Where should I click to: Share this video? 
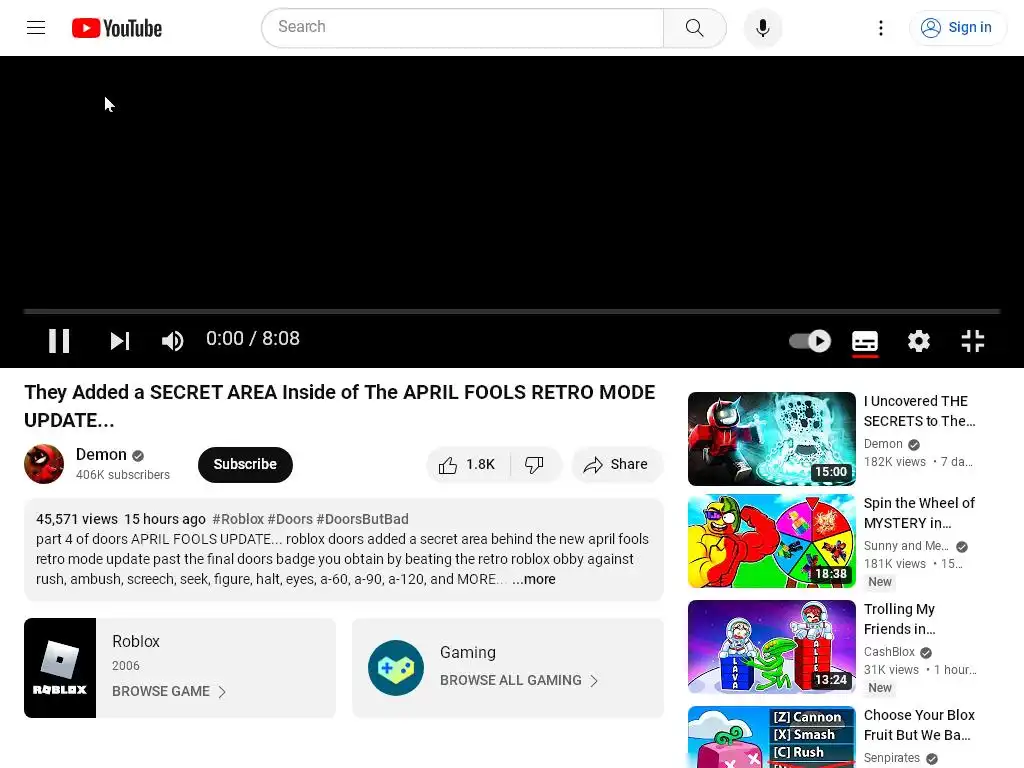[616, 464]
